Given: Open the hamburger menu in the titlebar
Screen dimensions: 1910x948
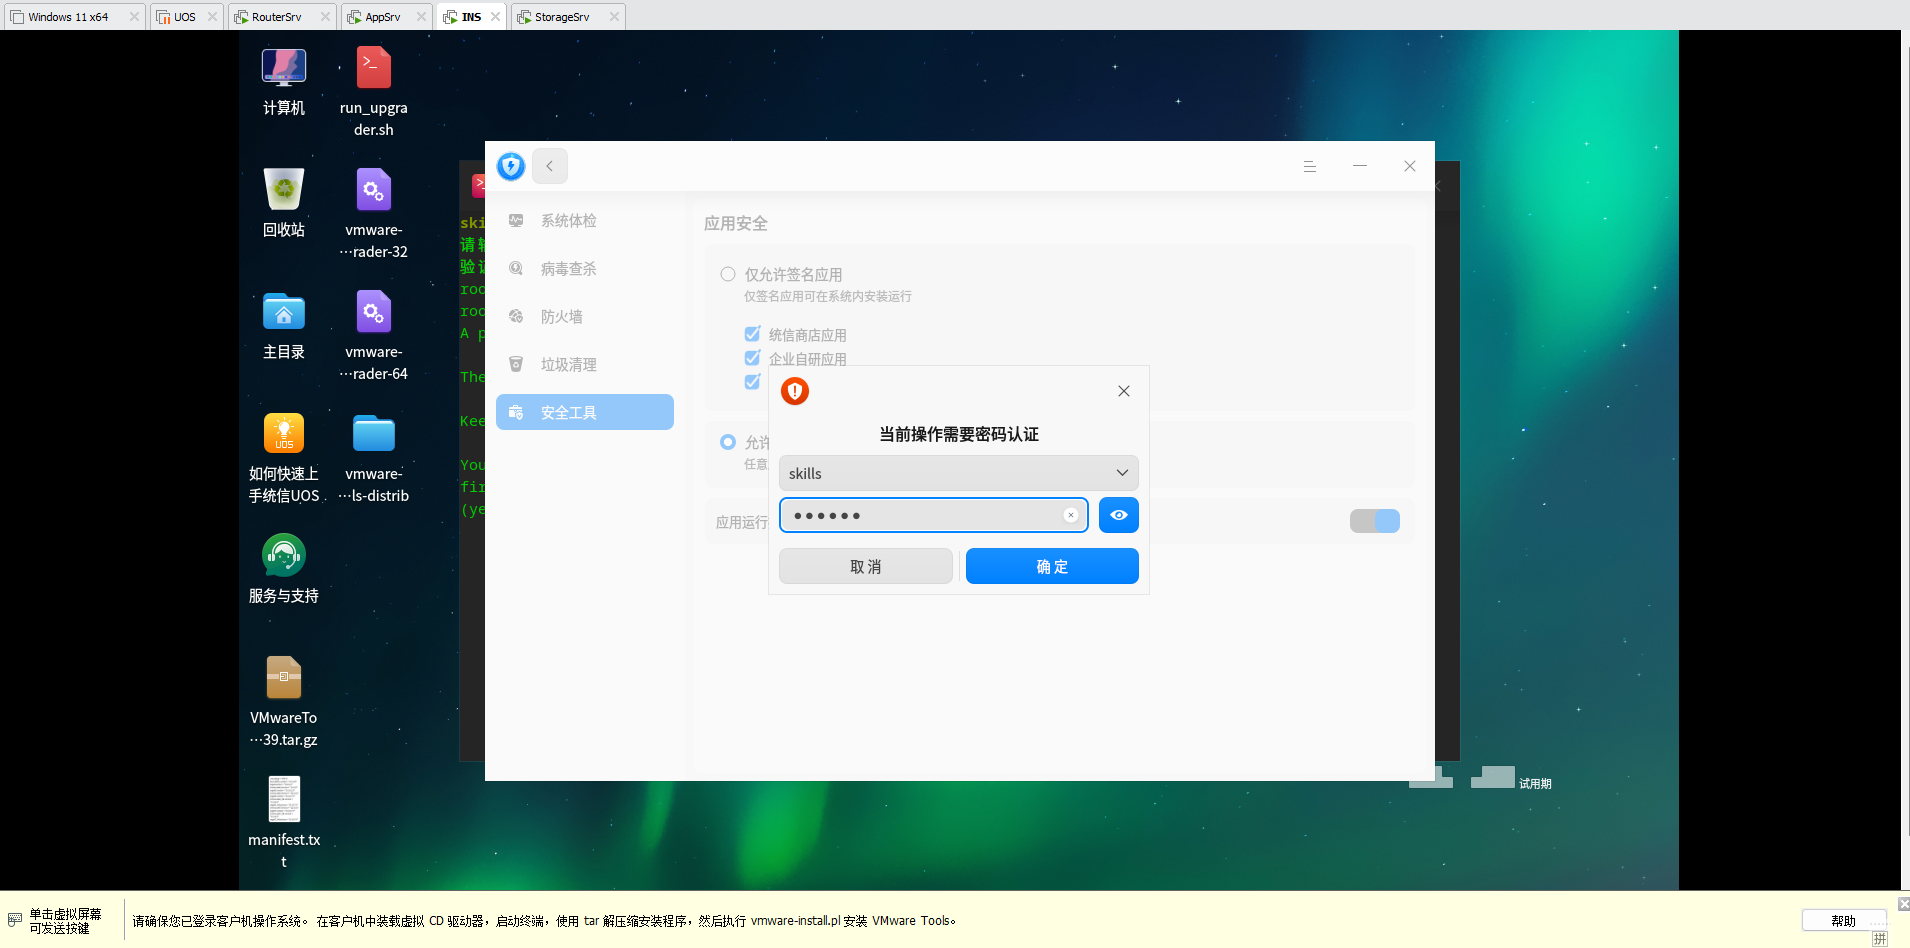Looking at the screenshot, I should [x=1310, y=166].
